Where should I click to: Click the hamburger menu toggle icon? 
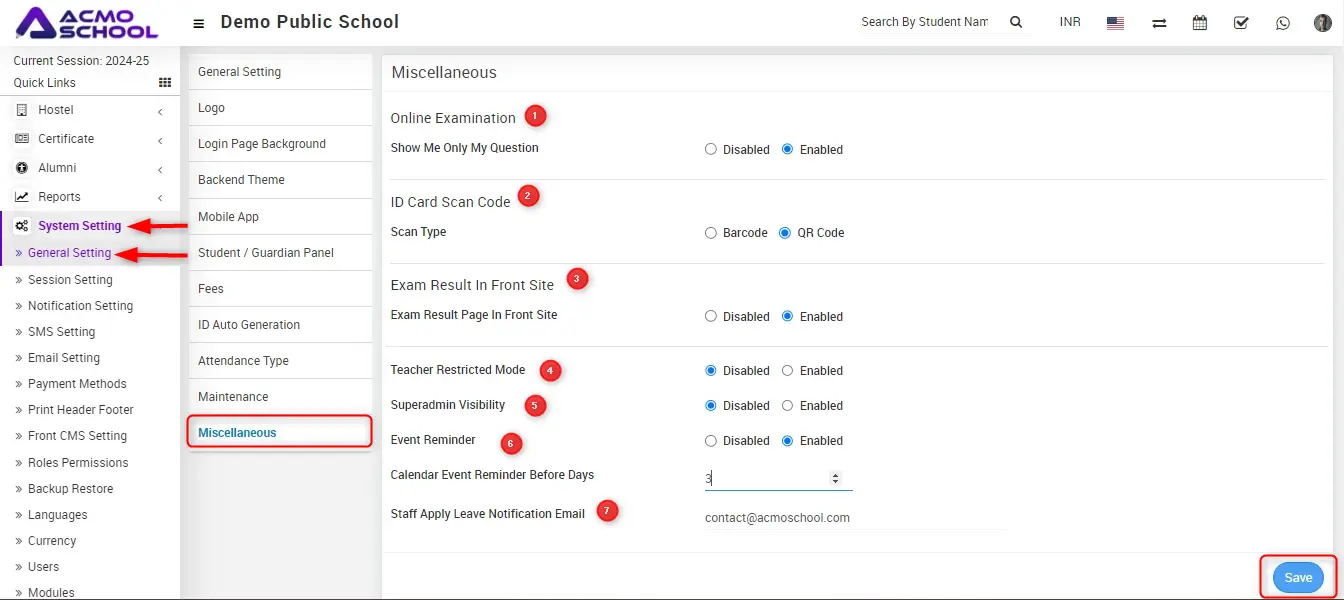[199, 23]
